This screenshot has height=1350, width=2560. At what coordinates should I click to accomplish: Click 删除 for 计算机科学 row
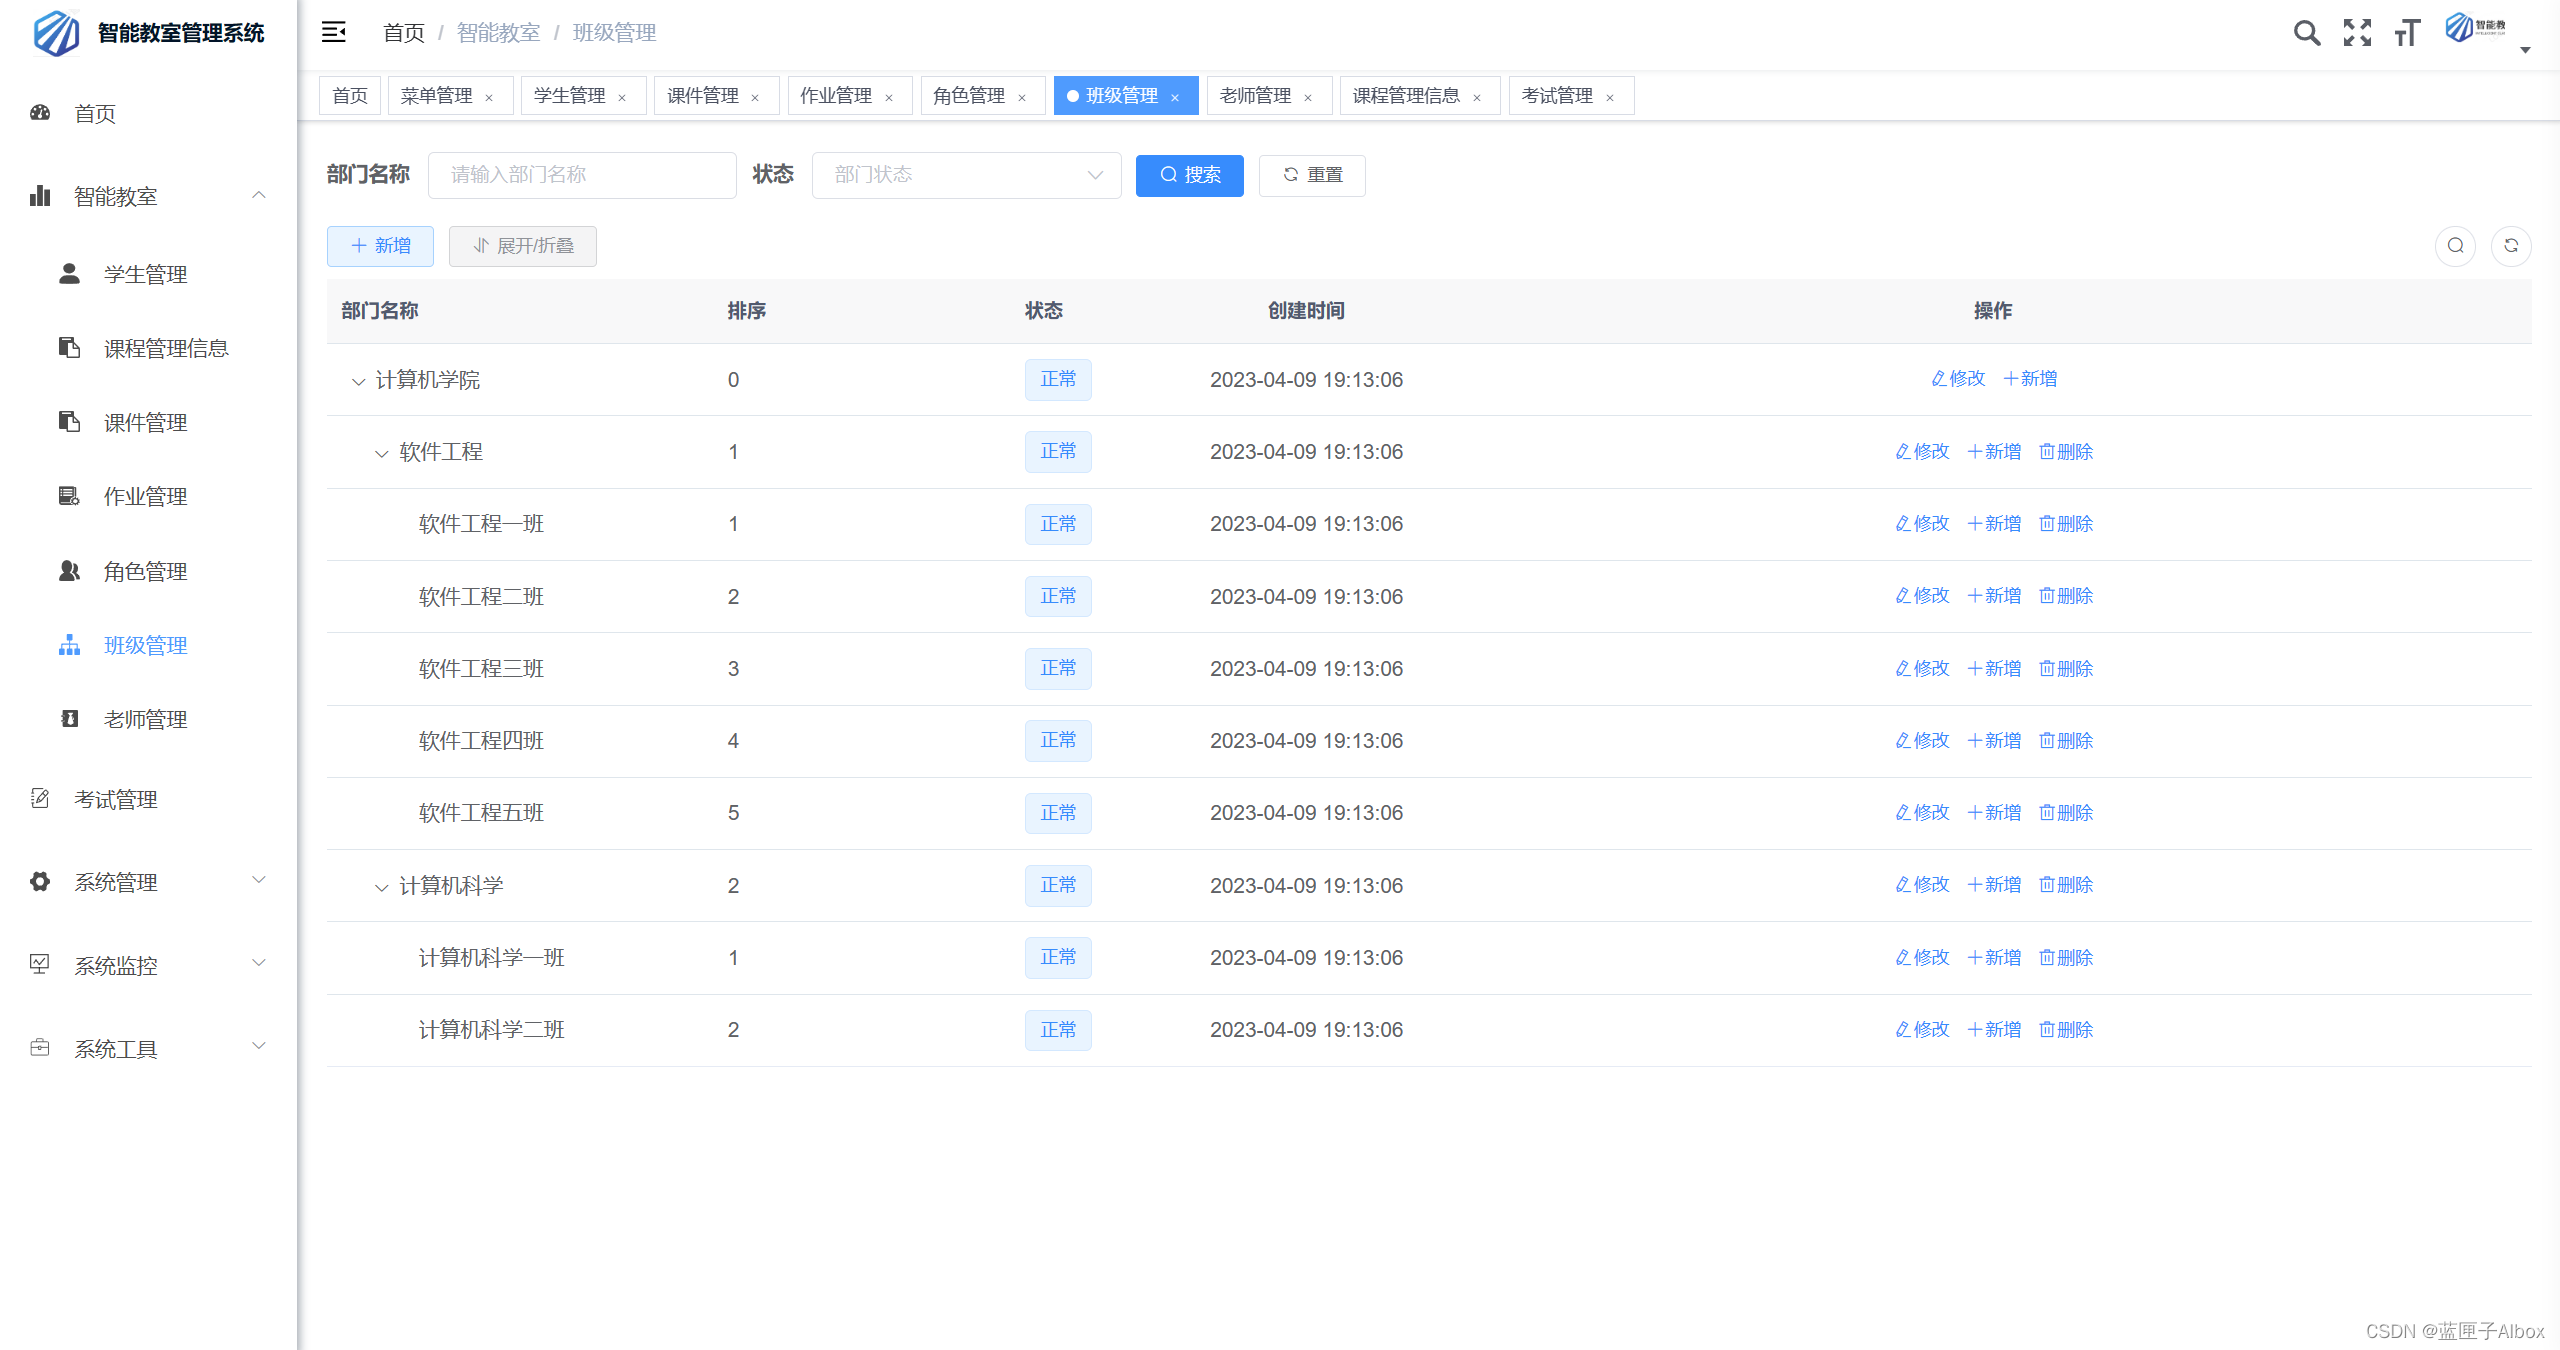click(x=2066, y=885)
